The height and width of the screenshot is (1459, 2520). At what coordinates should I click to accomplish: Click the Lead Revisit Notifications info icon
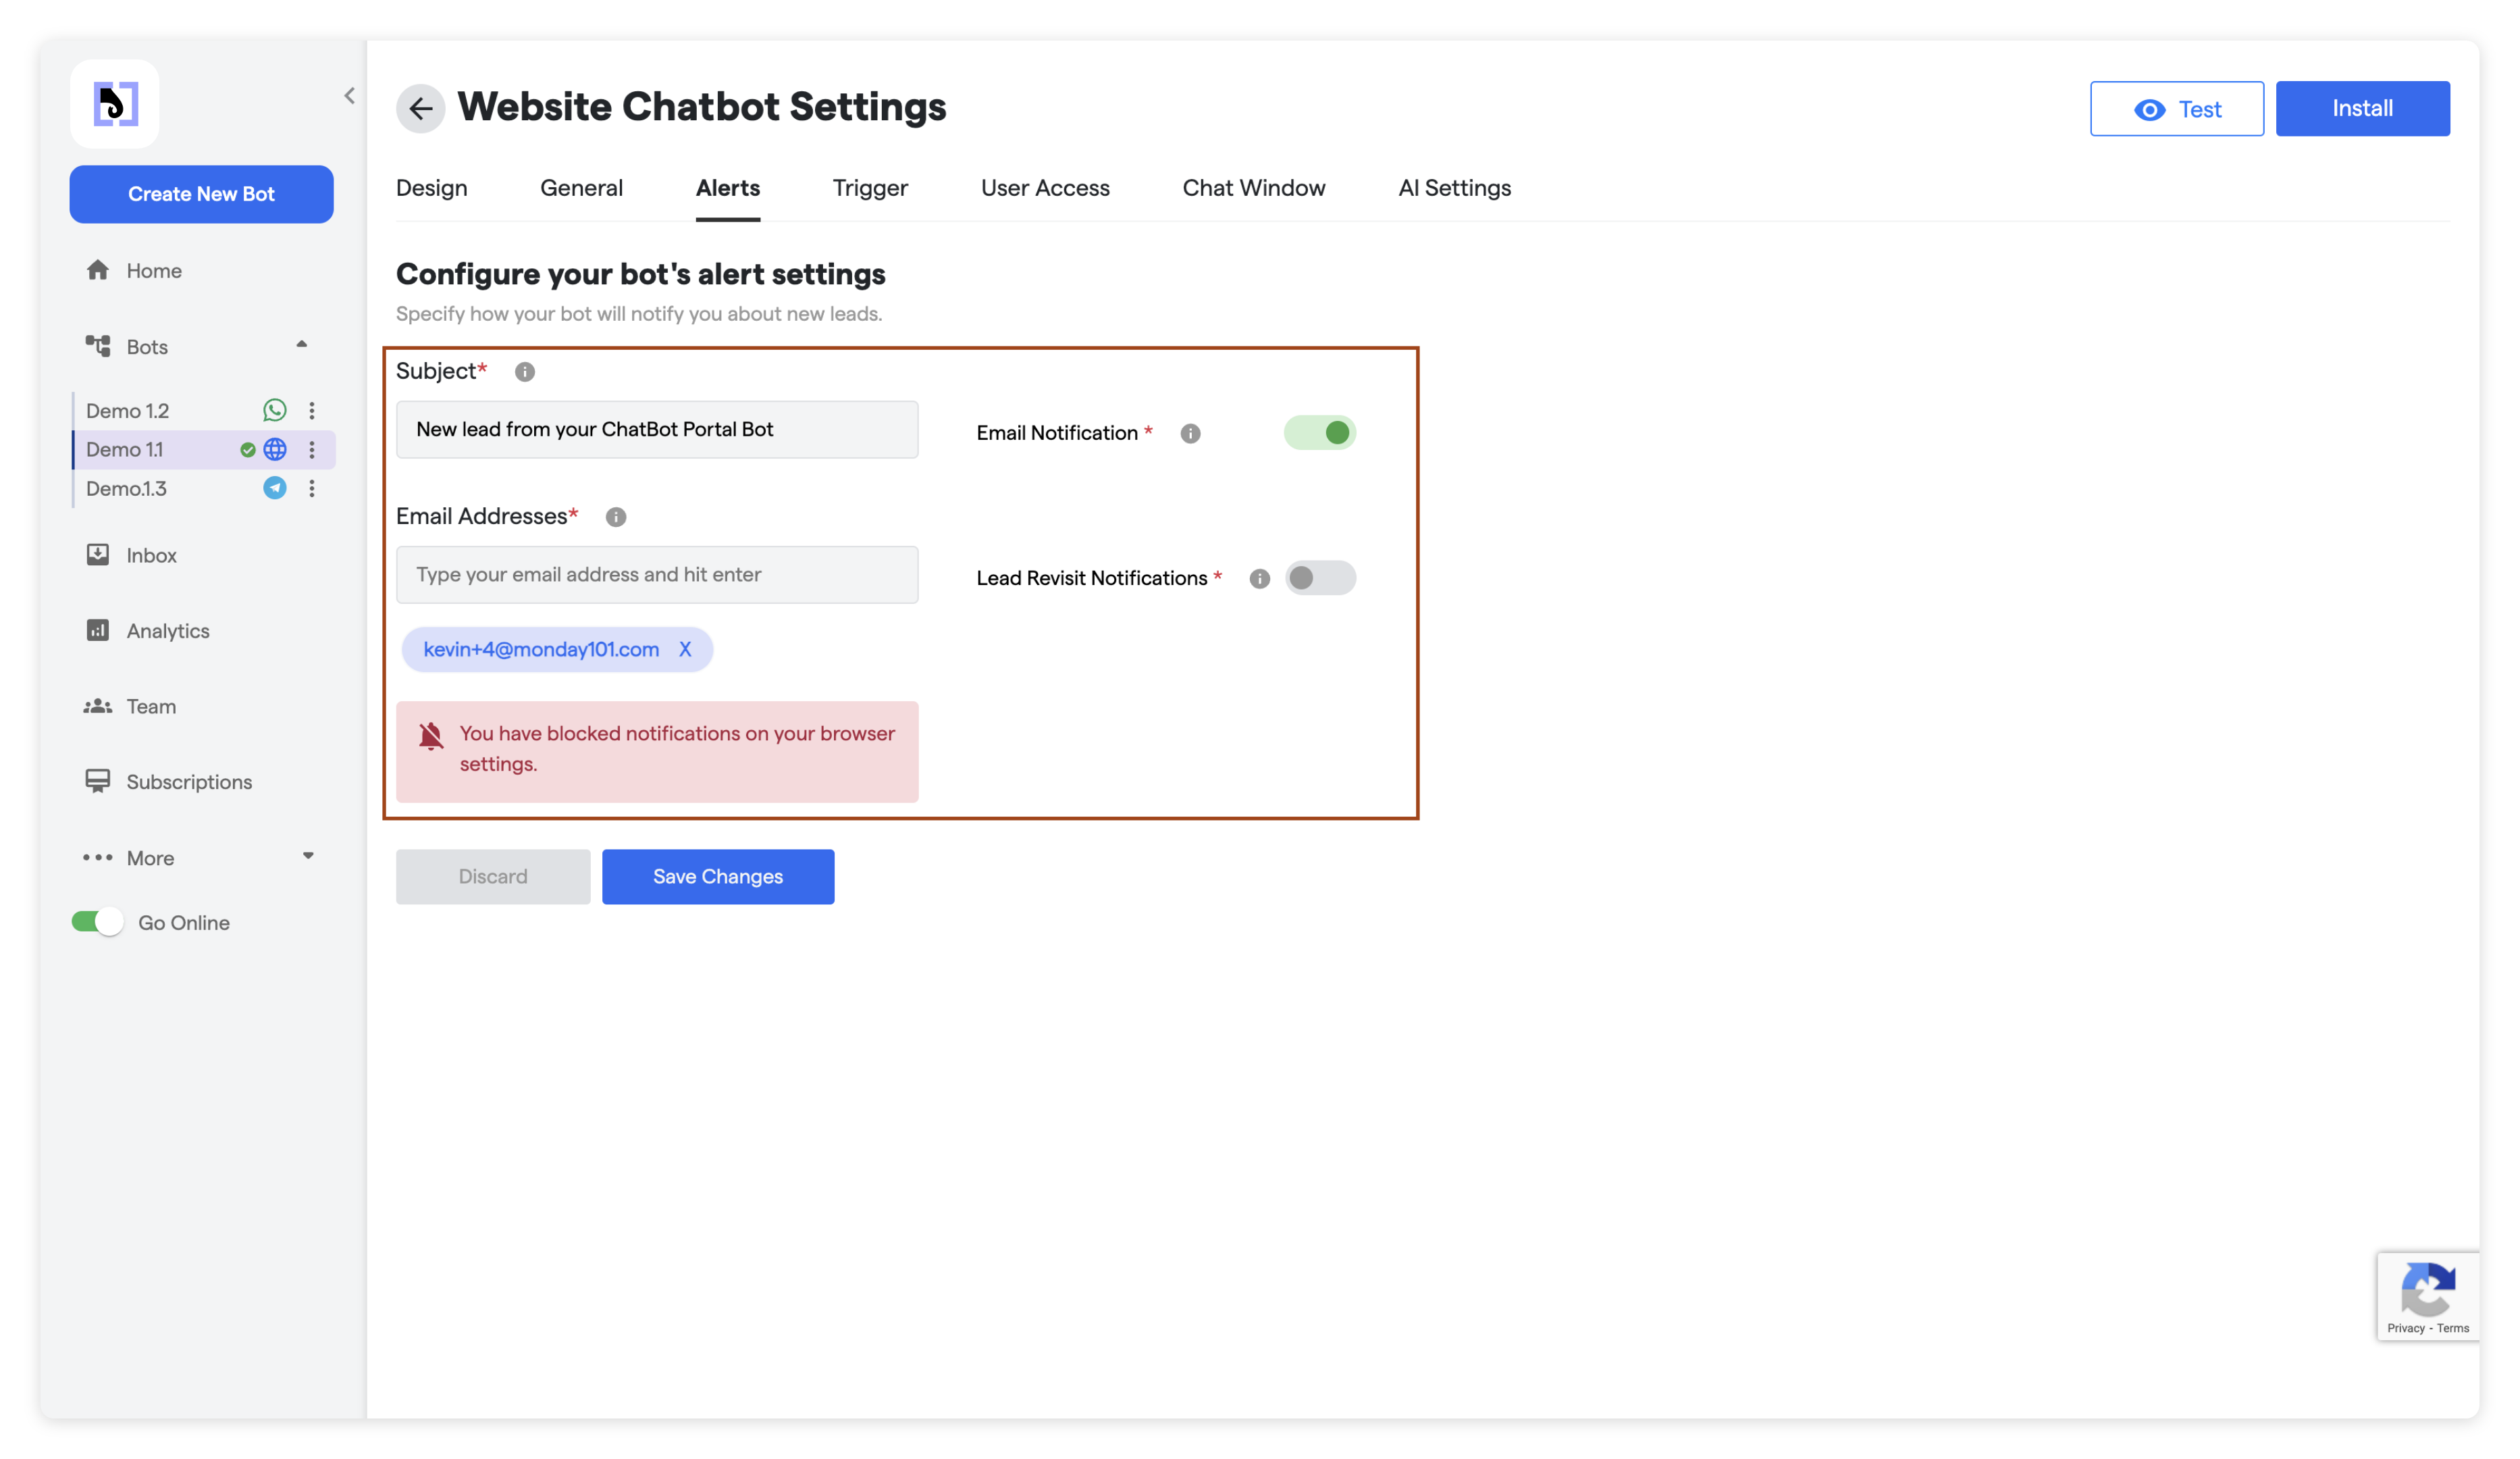[1259, 579]
